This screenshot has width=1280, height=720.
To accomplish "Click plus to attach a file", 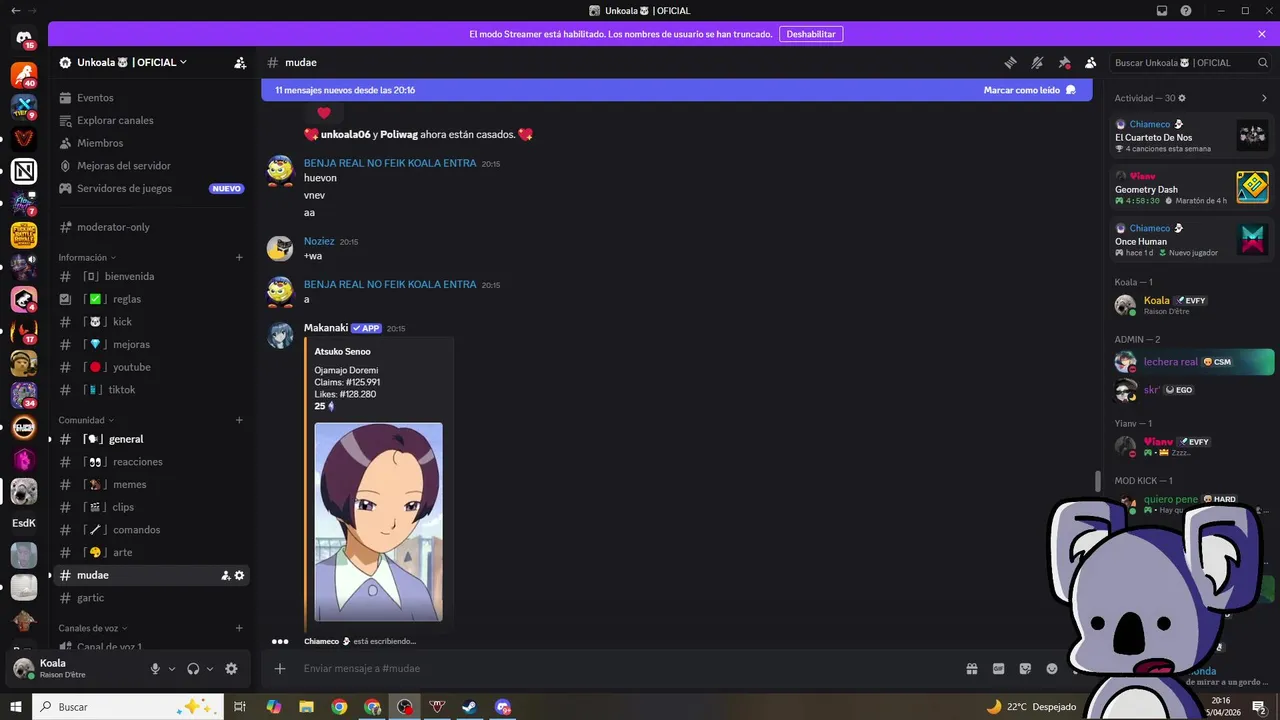I will coord(280,668).
